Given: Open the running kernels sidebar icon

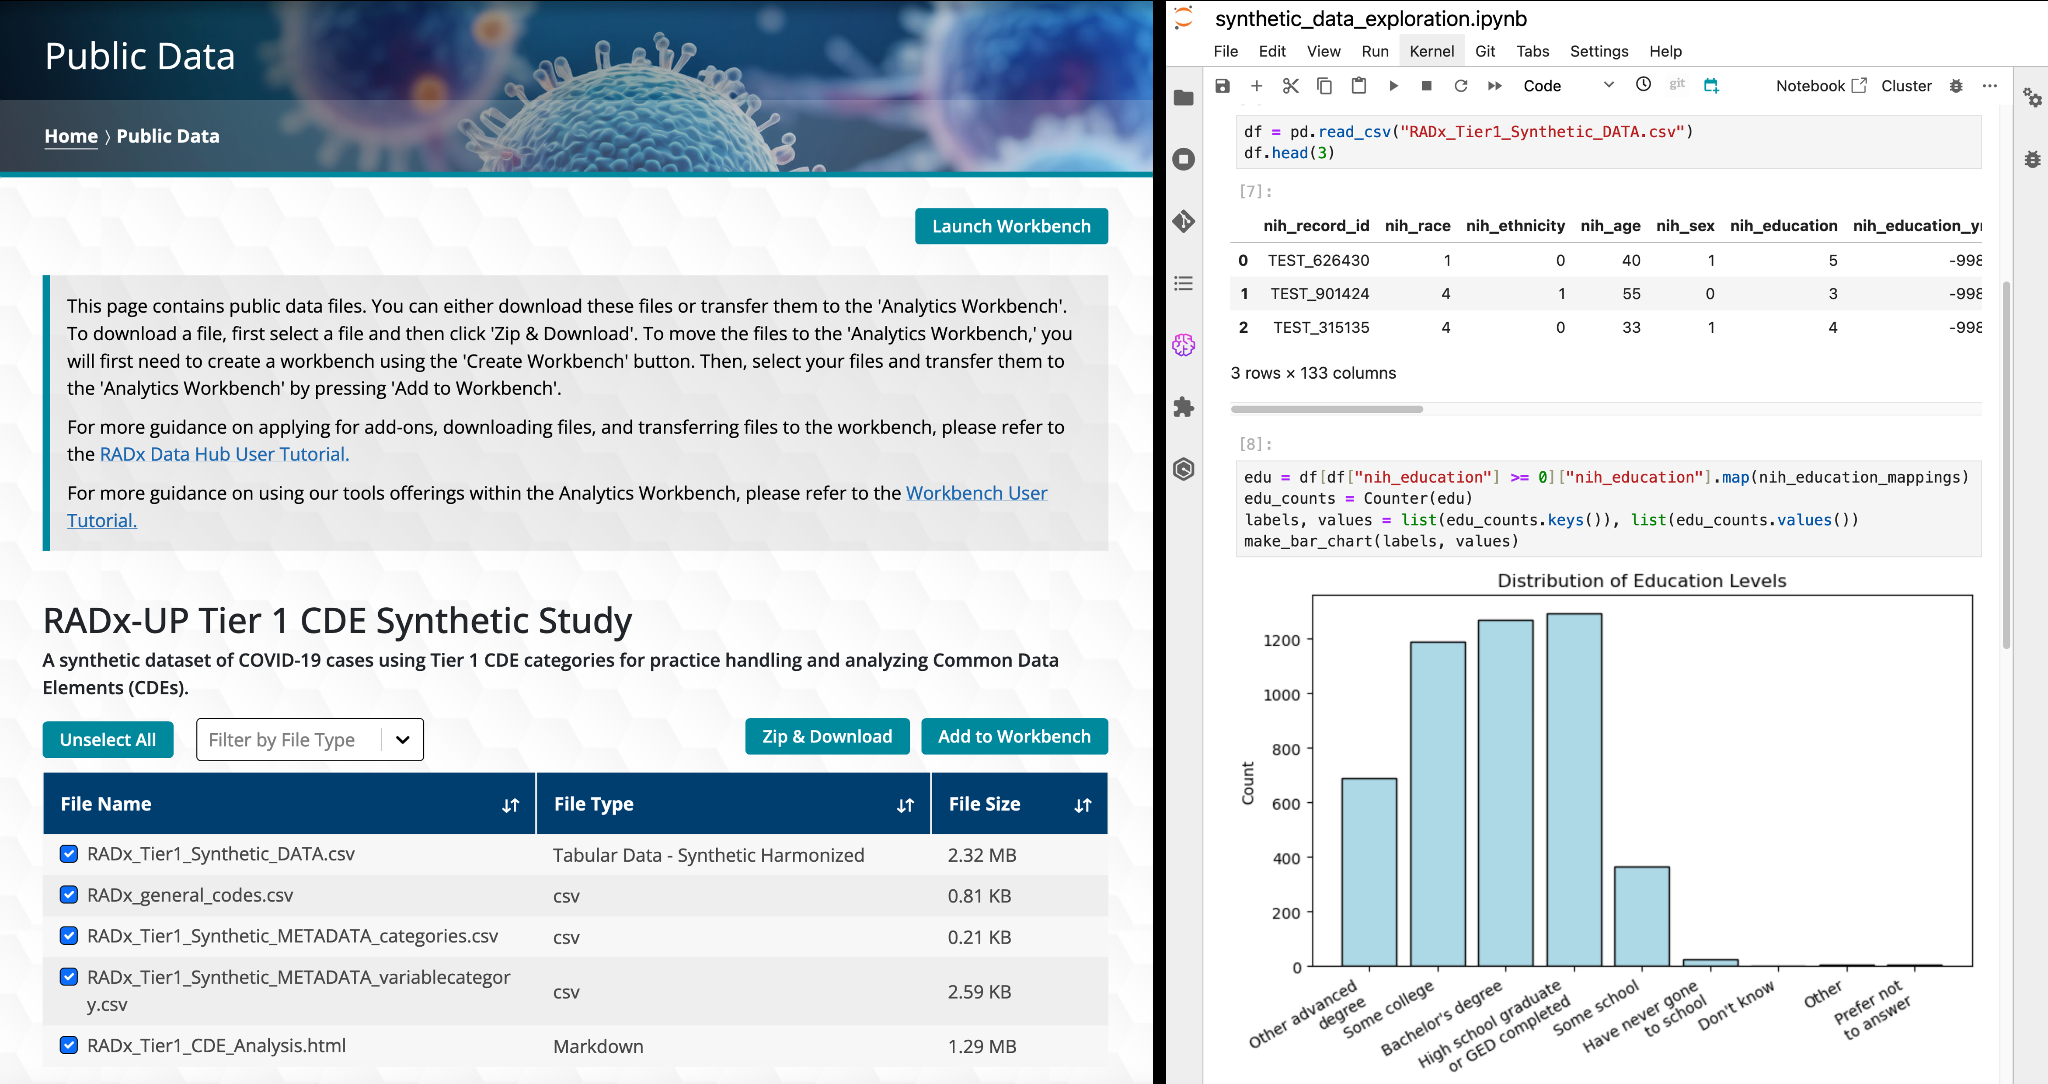Looking at the screenshot, I should point(1184,159).
